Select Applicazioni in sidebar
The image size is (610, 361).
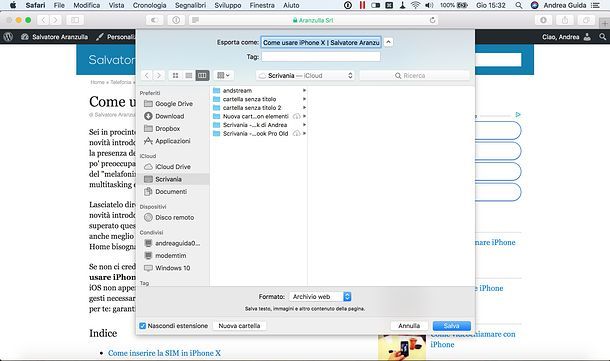tap(174, 141)
